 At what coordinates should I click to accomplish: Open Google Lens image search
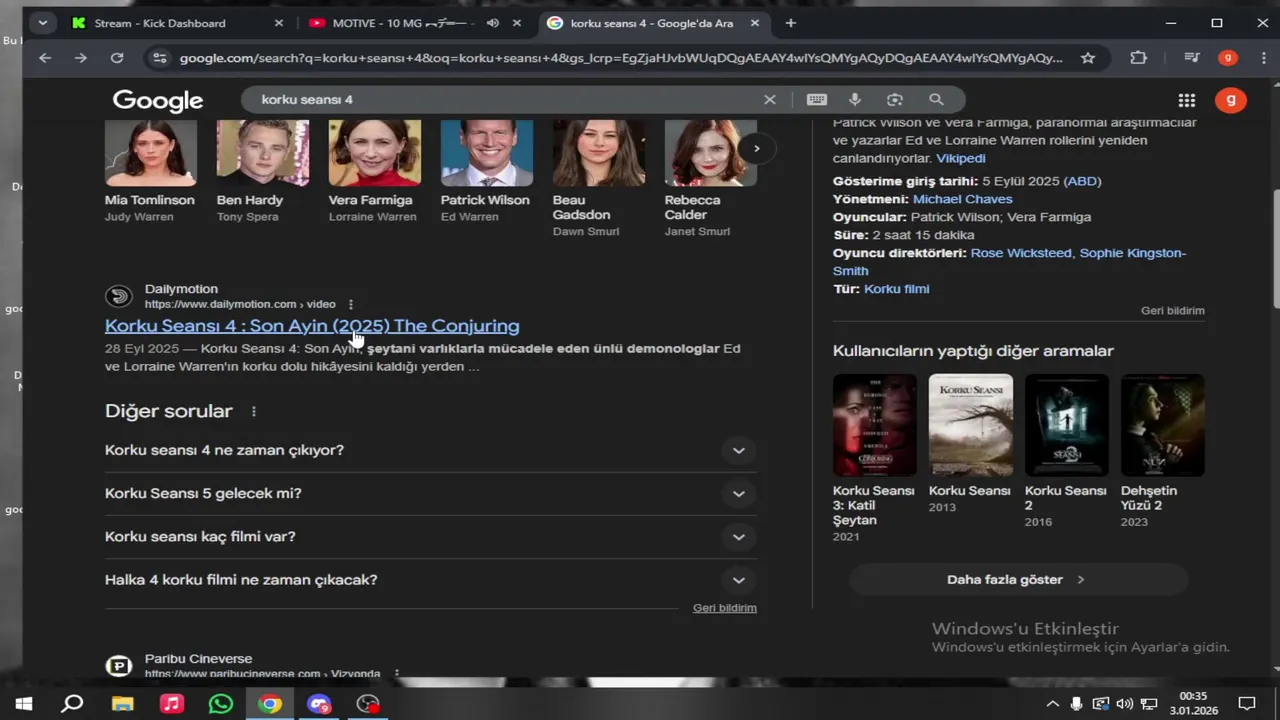click(895, 100)
